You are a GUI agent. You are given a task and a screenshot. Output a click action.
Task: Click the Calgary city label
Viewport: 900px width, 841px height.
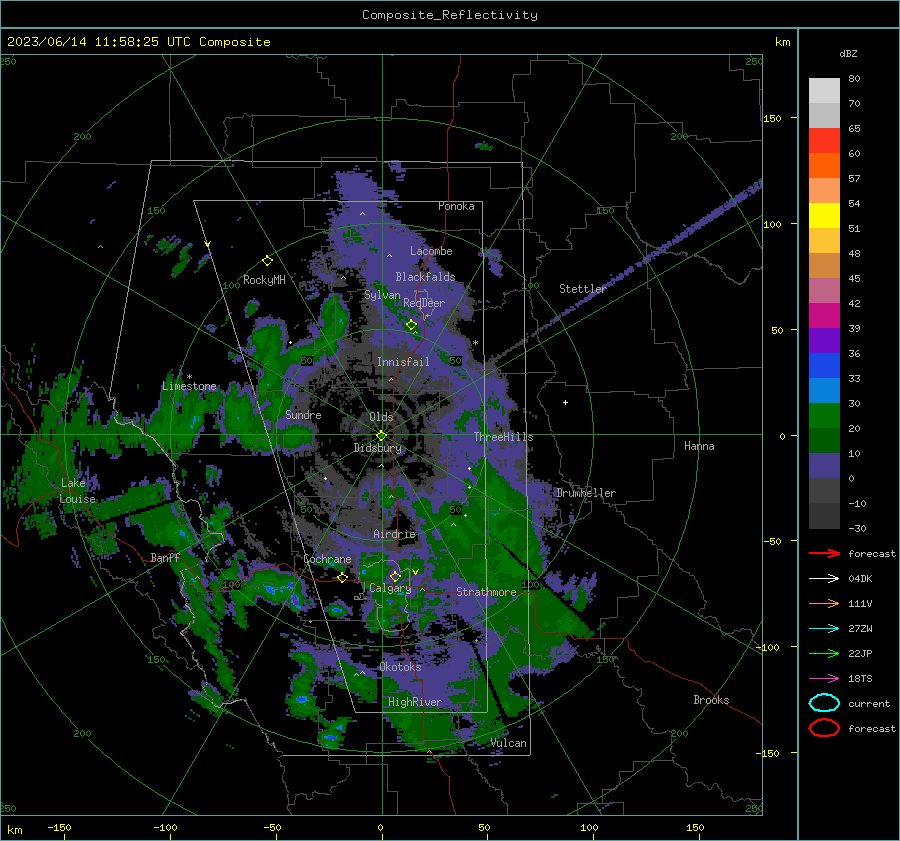pyautogui.click(x=390, y=588)
